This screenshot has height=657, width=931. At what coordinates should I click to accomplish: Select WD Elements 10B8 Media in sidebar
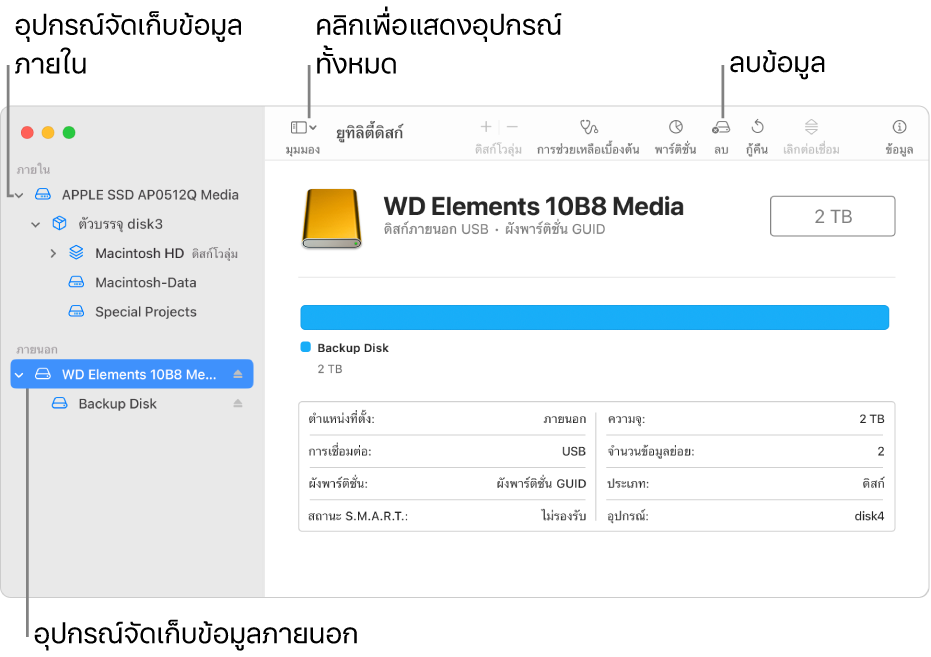(132, 374)
